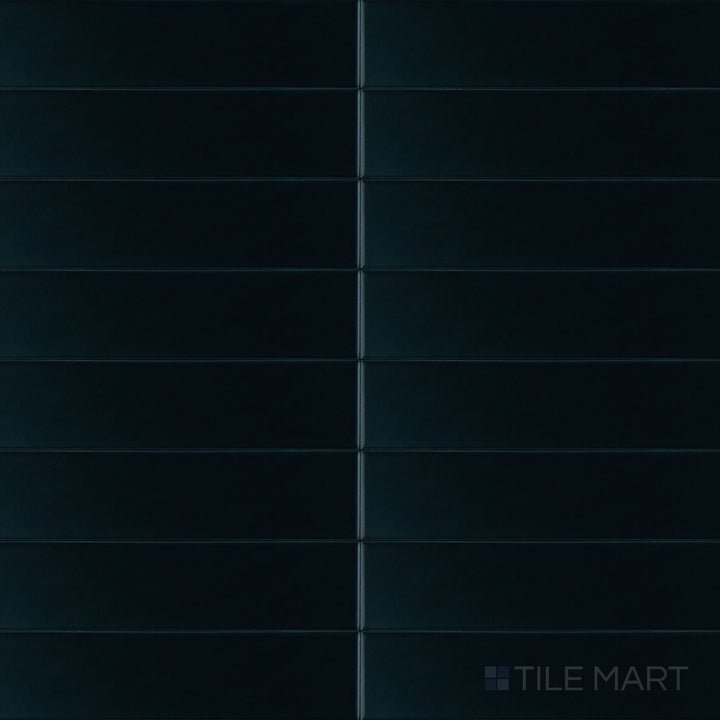
Task: Click the letter M in TILE MART
Action: tap(607, 678)
